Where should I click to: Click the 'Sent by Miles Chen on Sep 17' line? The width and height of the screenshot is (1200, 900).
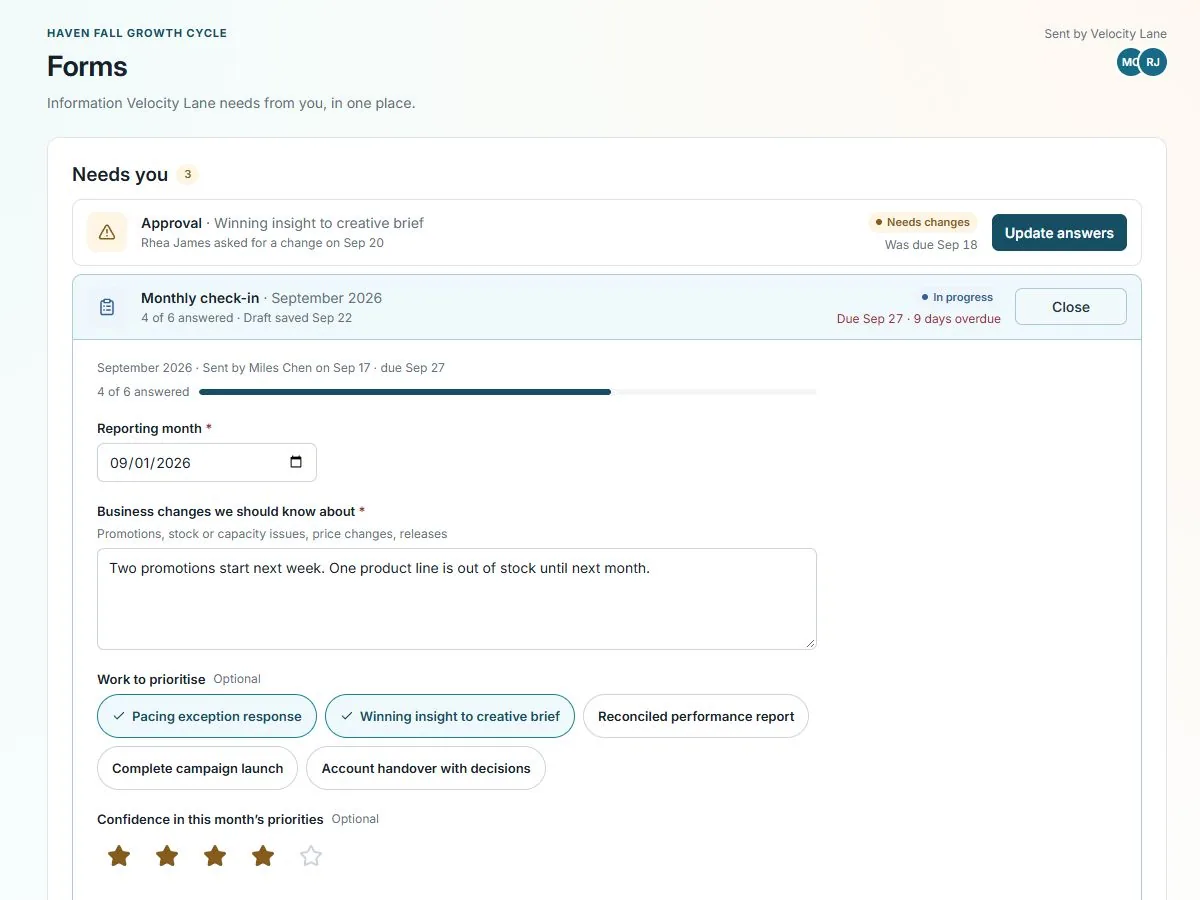point(271,368)
